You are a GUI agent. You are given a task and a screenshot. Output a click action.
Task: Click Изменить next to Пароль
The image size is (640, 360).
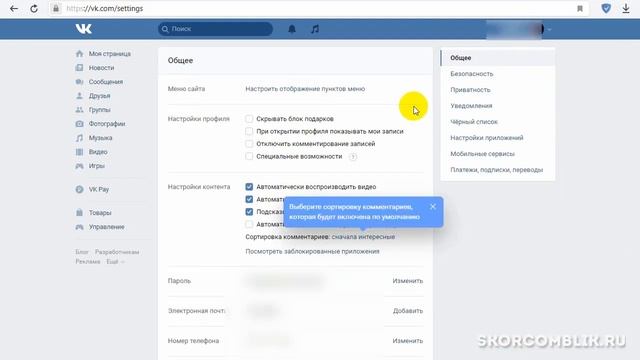[408, 281]
